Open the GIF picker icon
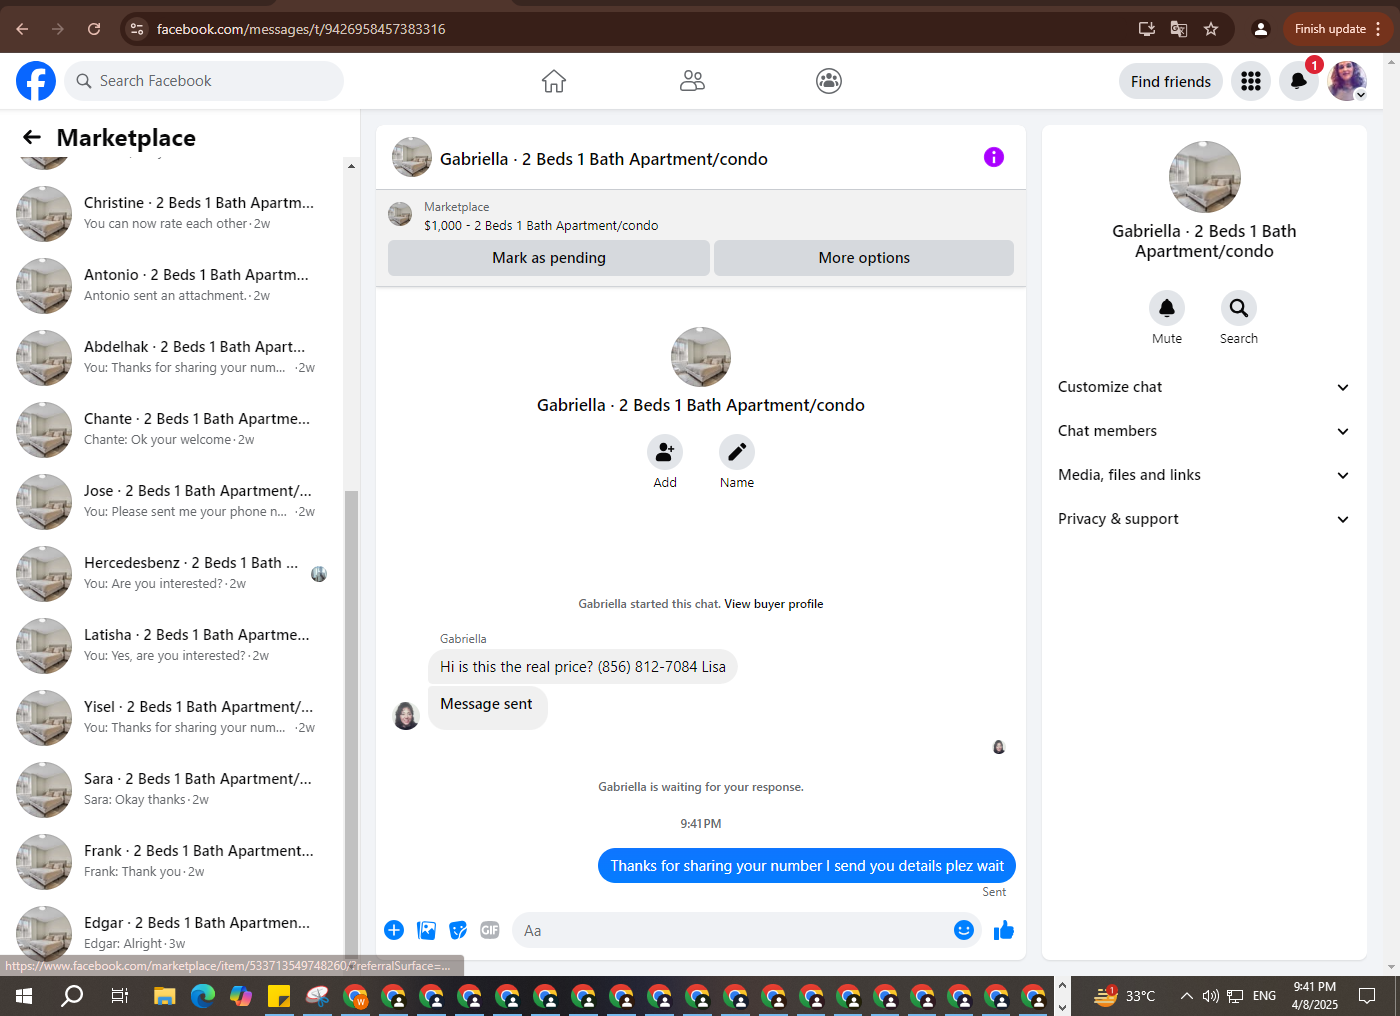Screen dimensions: 1400x1016 (x=490, y=930)
